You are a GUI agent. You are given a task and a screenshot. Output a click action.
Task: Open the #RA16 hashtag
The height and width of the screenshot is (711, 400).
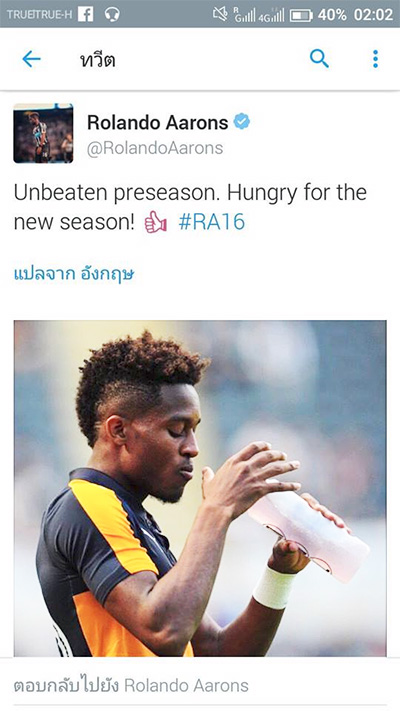point(212,222)
